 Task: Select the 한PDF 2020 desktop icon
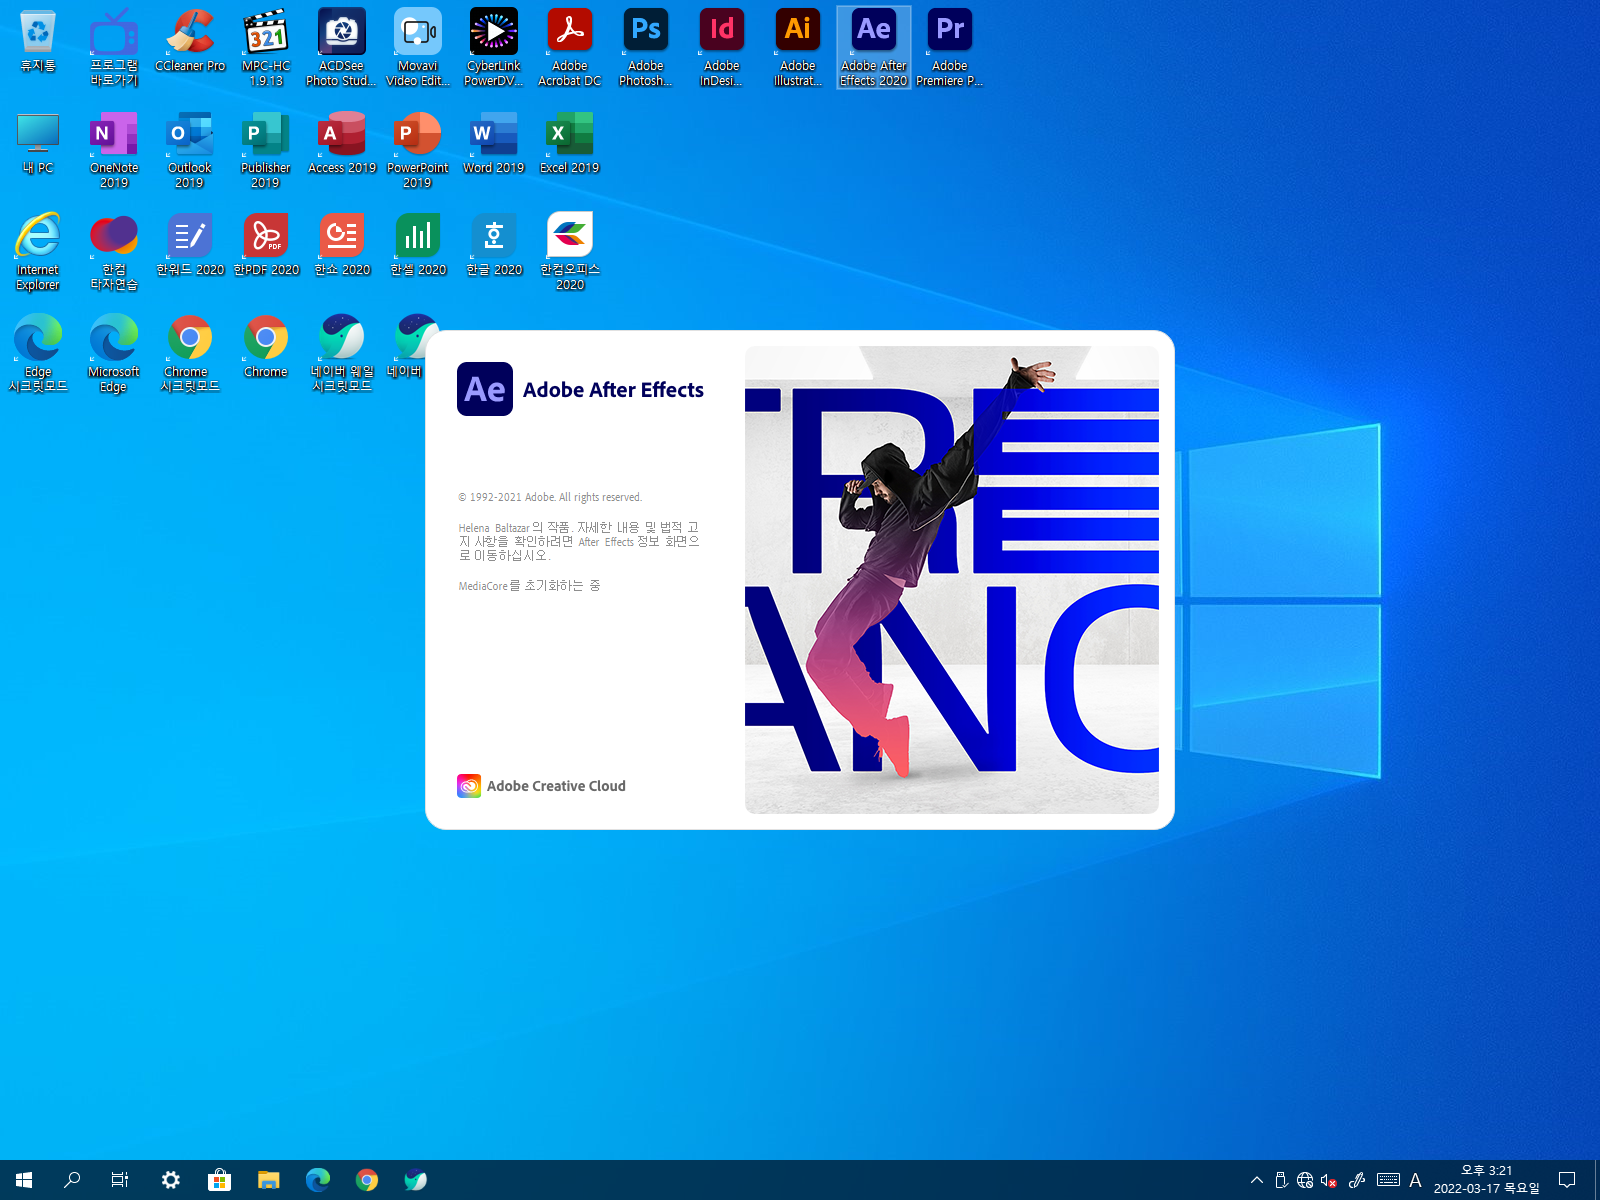click(266, 246)
